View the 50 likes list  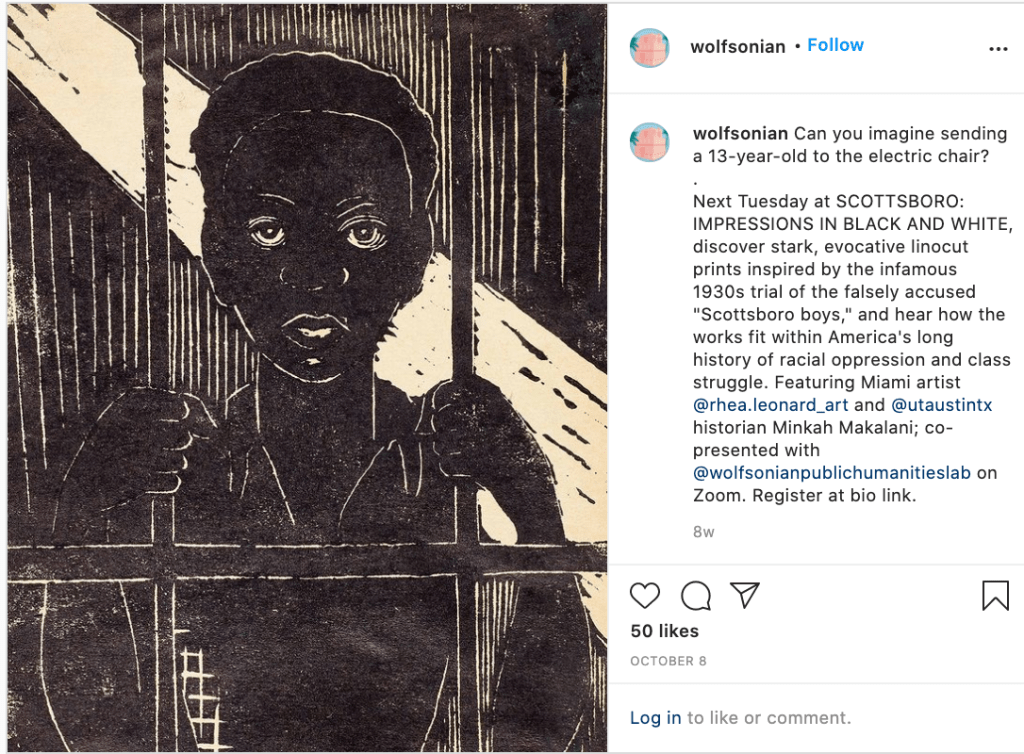[x=664, y=631]
